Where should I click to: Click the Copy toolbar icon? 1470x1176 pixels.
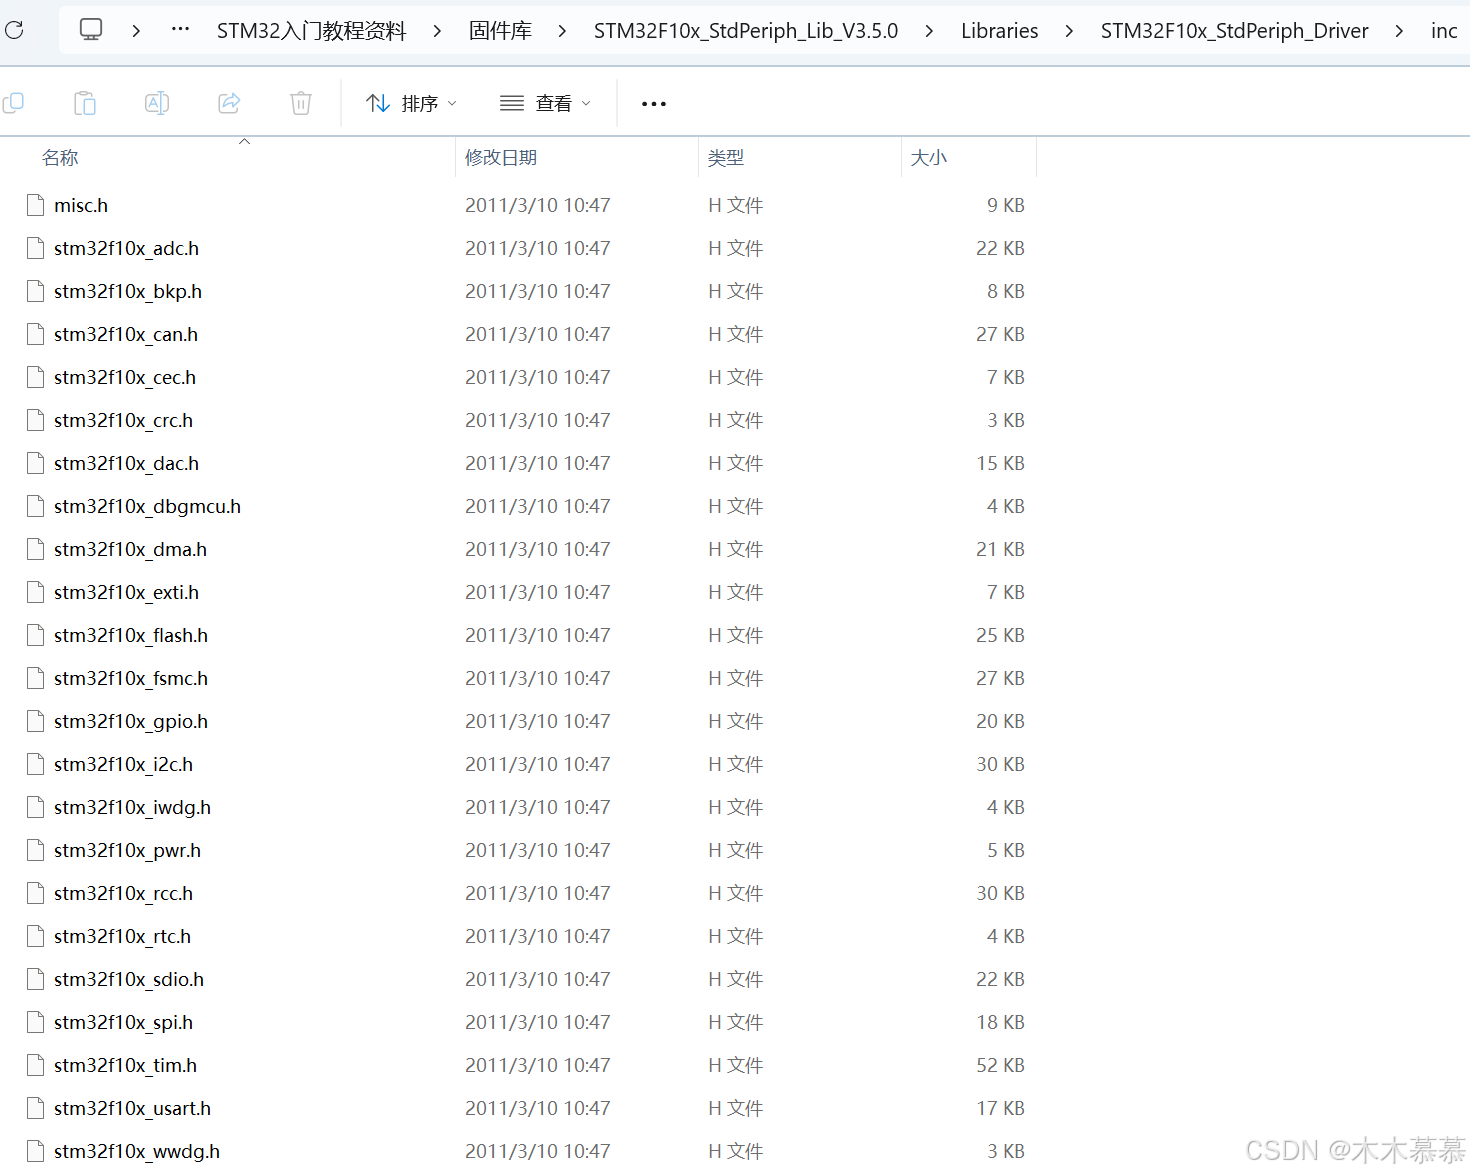pyautogui.click(x=14, y=103)
